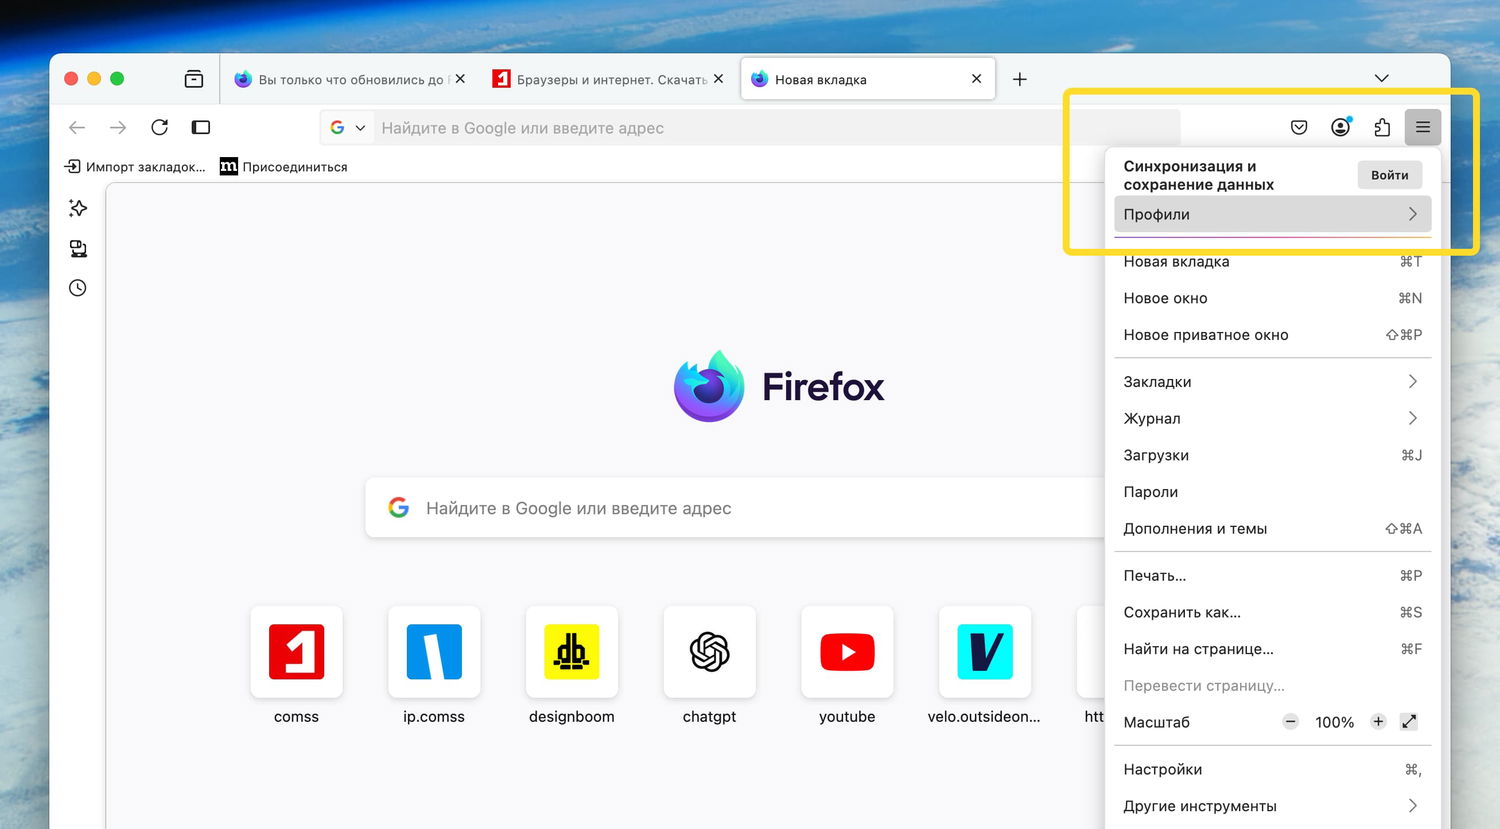Click the plus icon to open new tab

[x=1020, y=79]
